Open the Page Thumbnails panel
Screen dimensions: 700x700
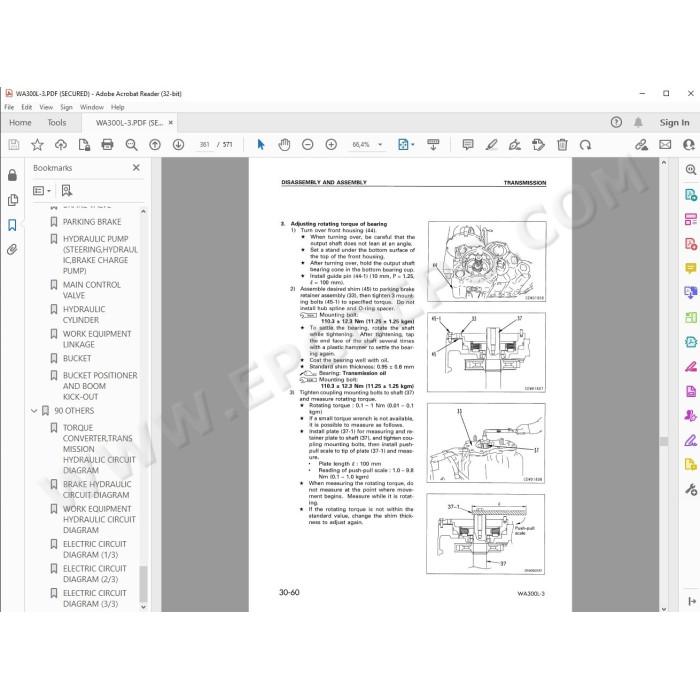pos(12,200)
